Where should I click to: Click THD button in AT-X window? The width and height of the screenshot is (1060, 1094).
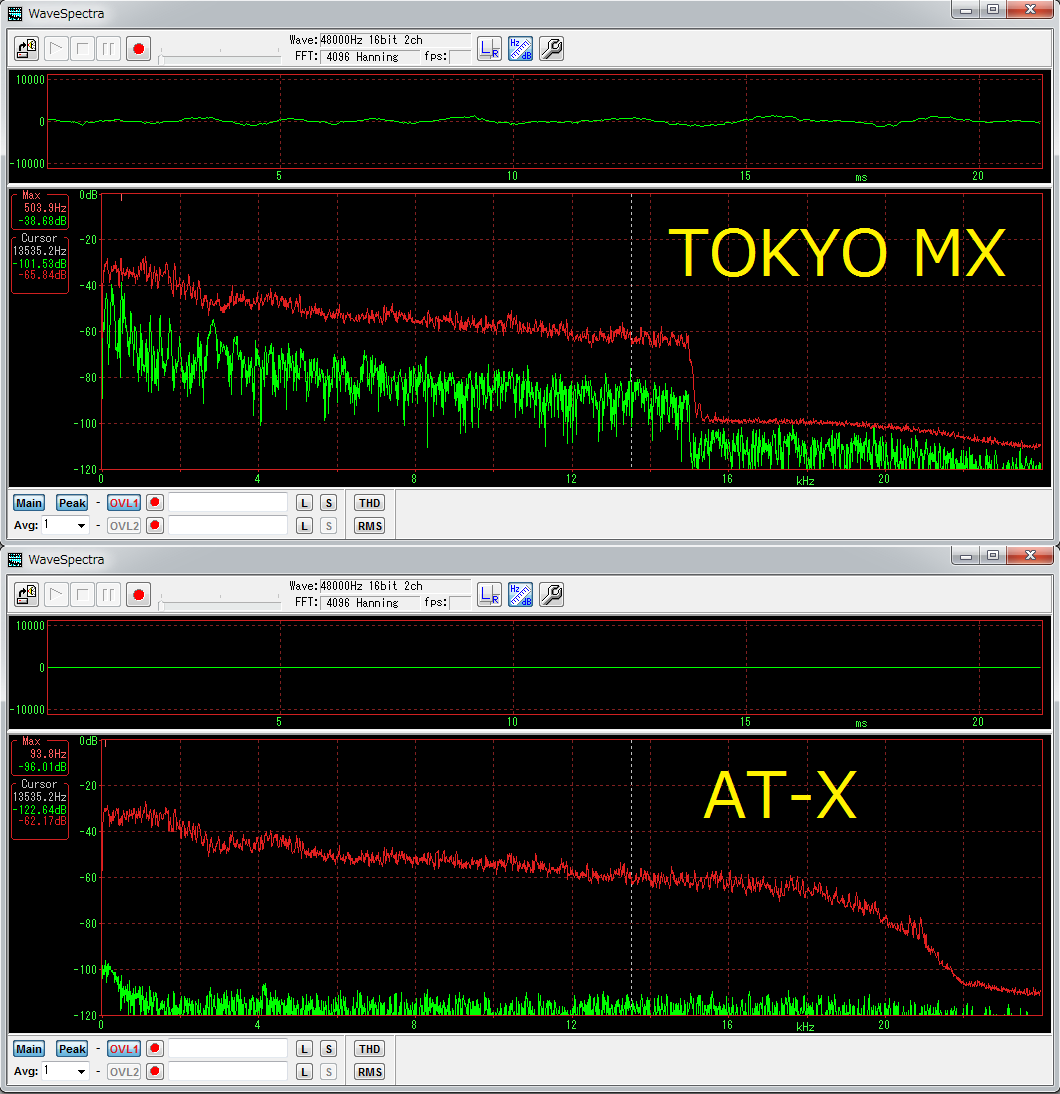click(x=370, y=1049)
